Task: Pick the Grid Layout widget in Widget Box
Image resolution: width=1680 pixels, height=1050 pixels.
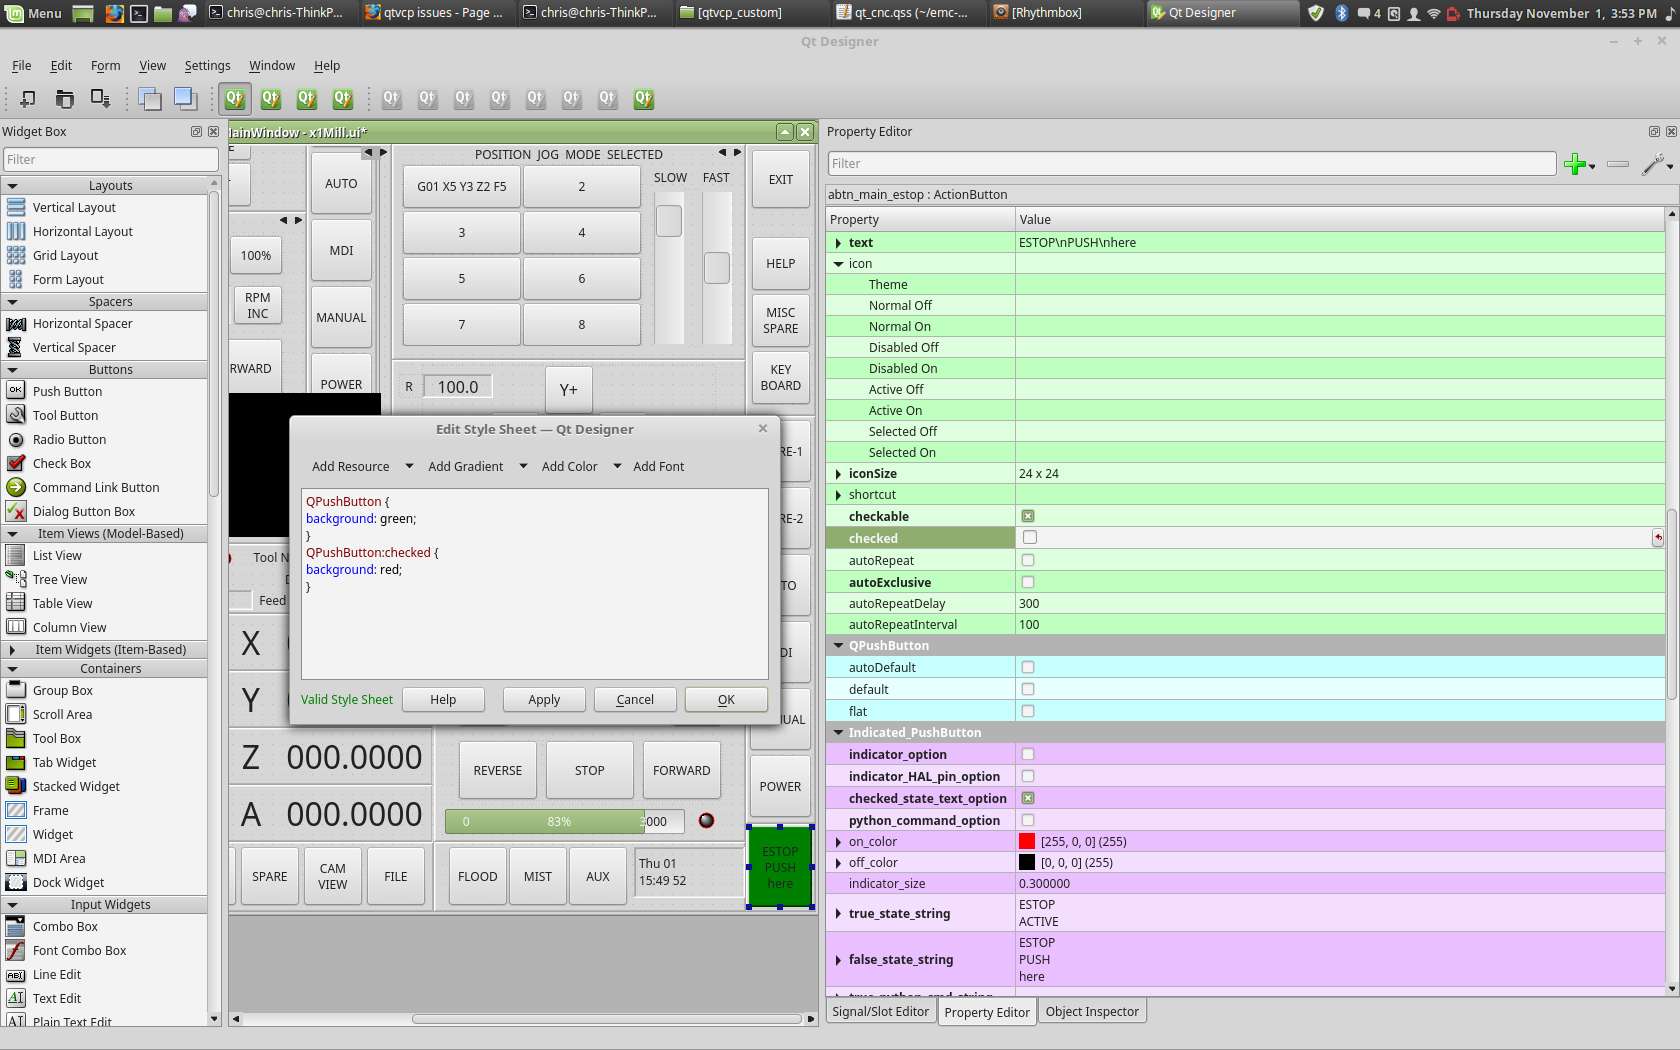Action: coord(65,255)
